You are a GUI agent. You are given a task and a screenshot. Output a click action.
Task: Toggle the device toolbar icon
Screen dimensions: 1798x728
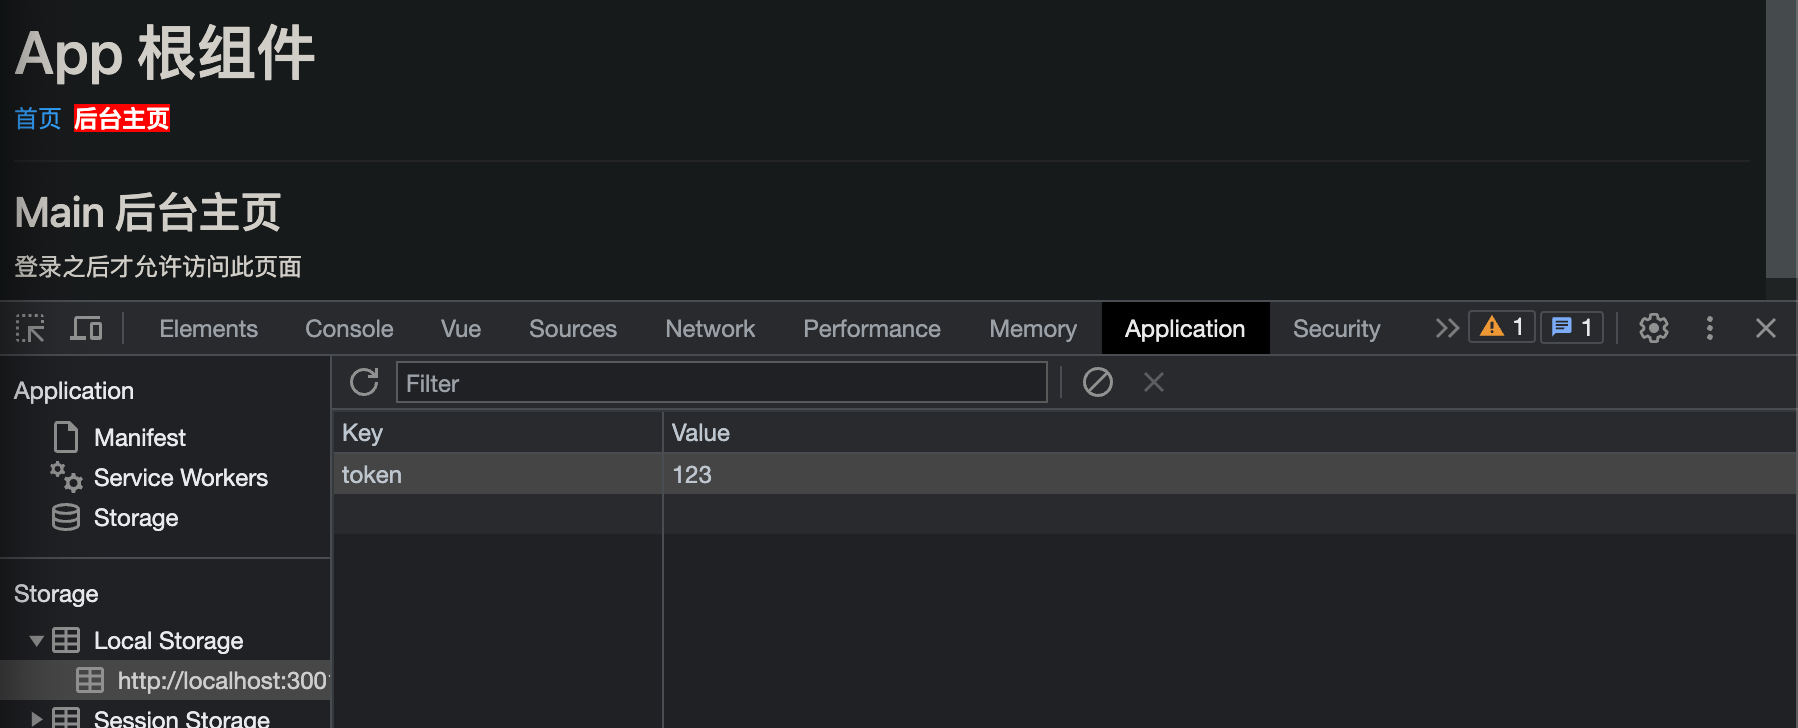(x=86, y=328)
